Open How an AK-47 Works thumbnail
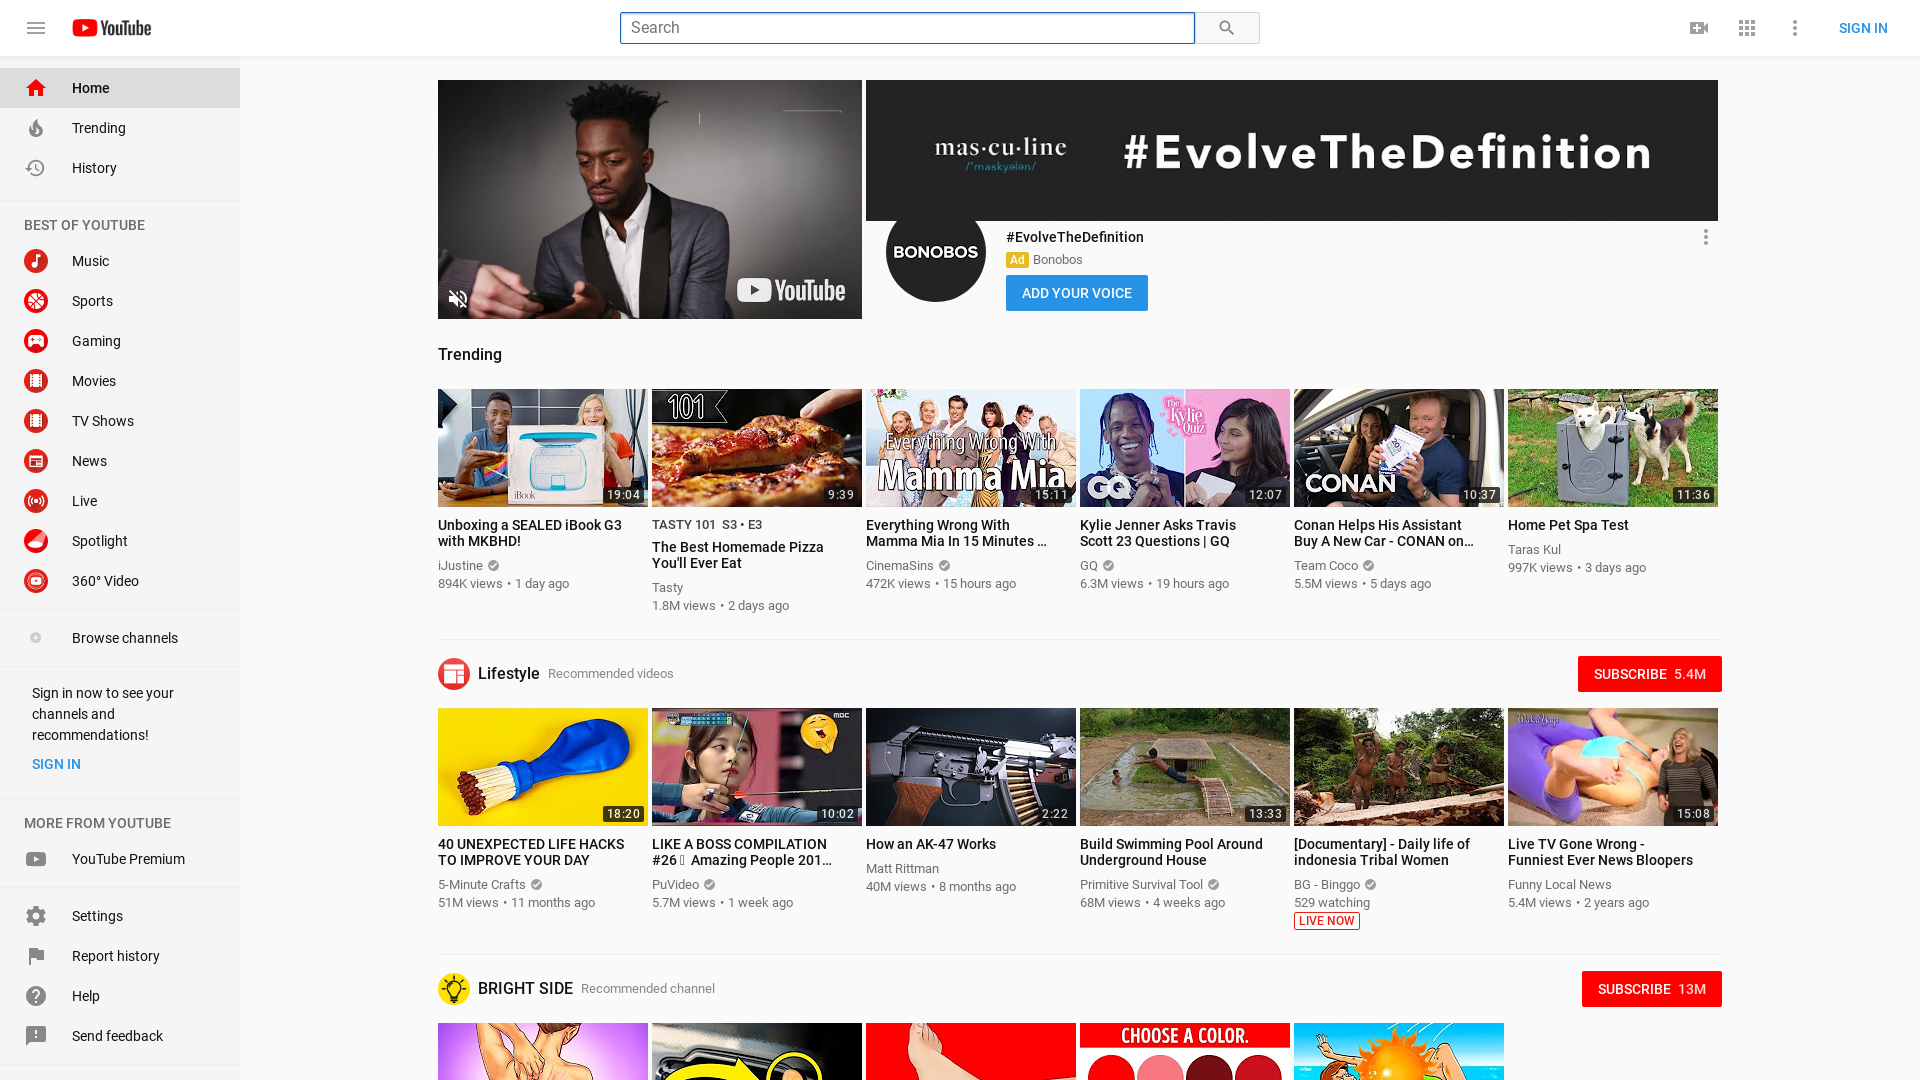The height and width of the screenshot is (1080, 1920). (x=971, y=767)
